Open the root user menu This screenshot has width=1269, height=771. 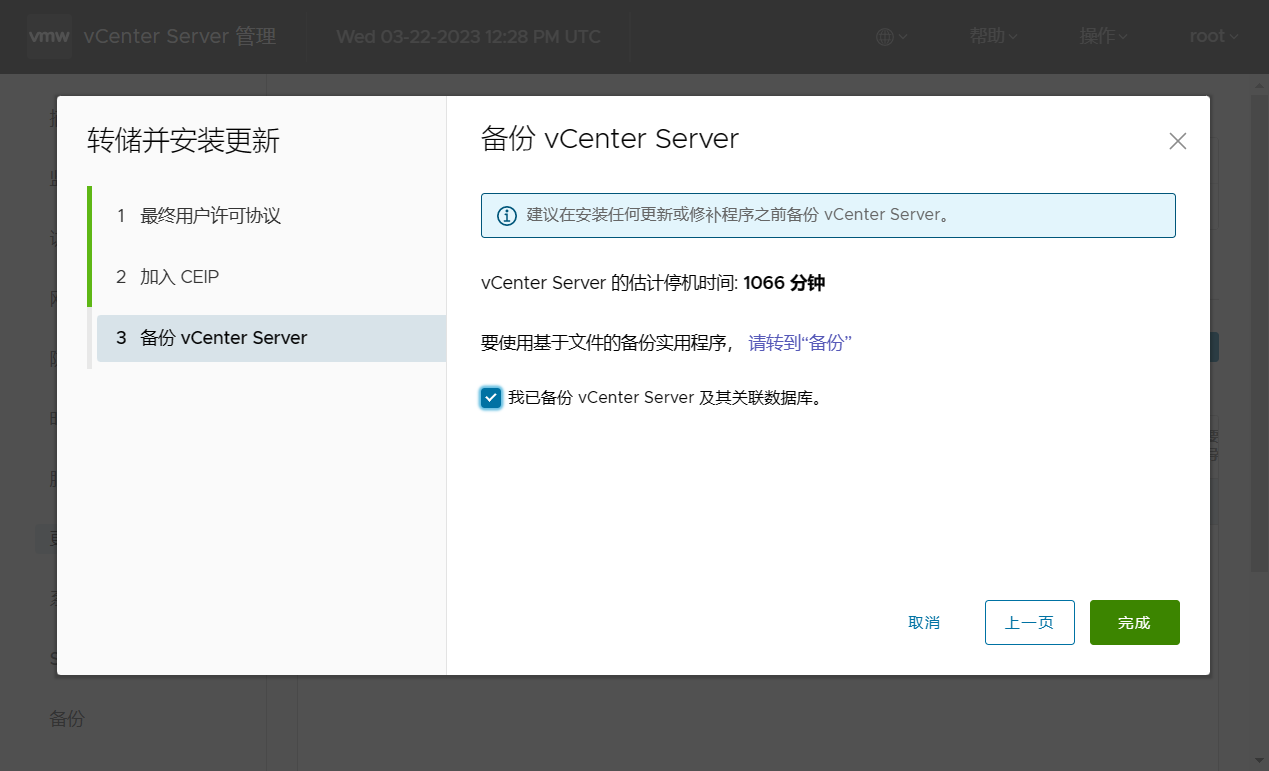(x=1213, y=37)
